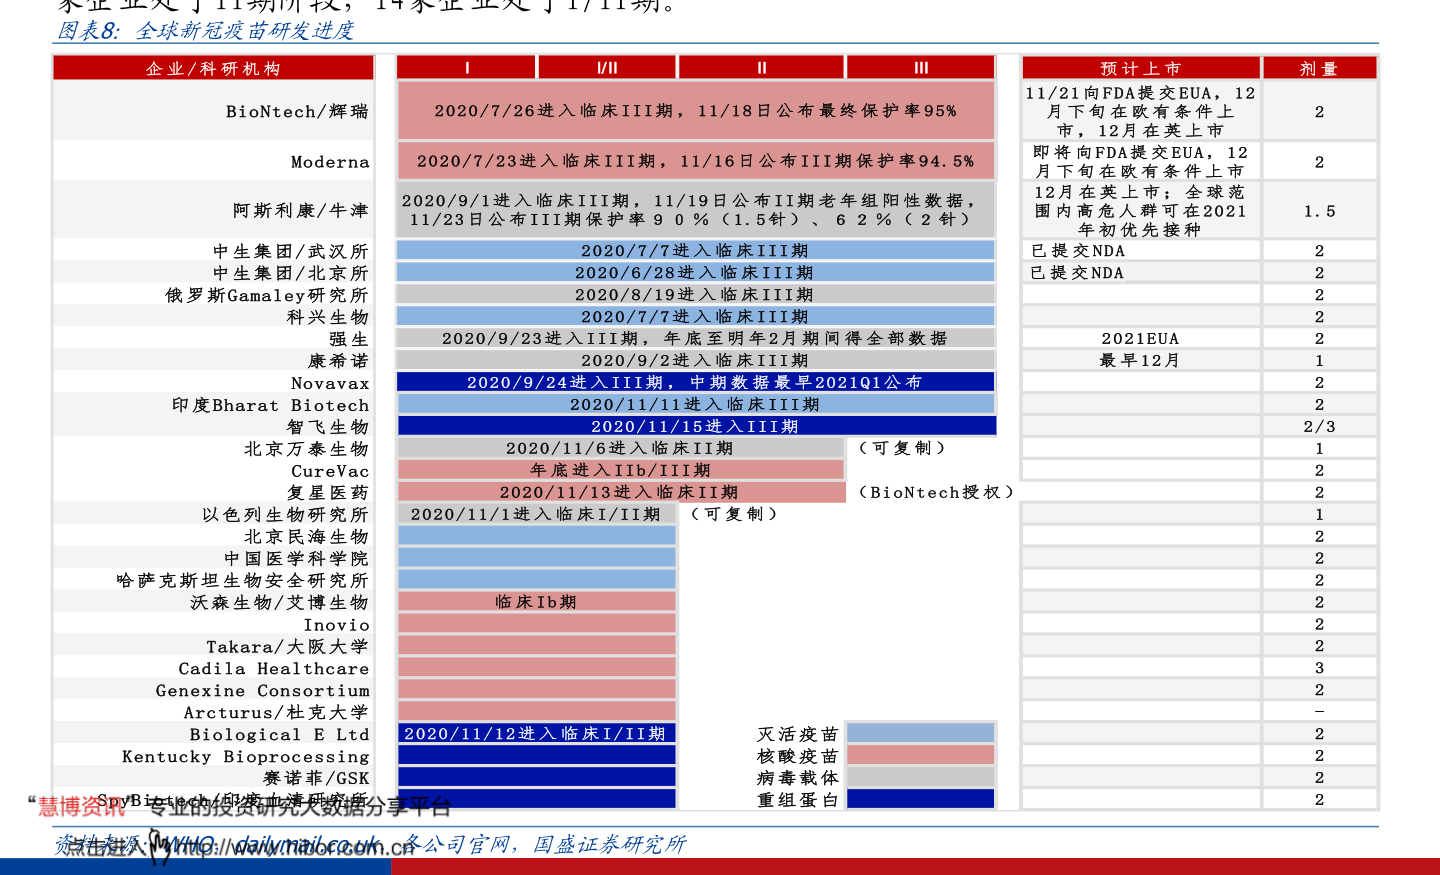The image size is (1440, 875).
Task: Click the 阿斯利康/牛津 row label
Action: pyautogui.click(x=301, y=210)
